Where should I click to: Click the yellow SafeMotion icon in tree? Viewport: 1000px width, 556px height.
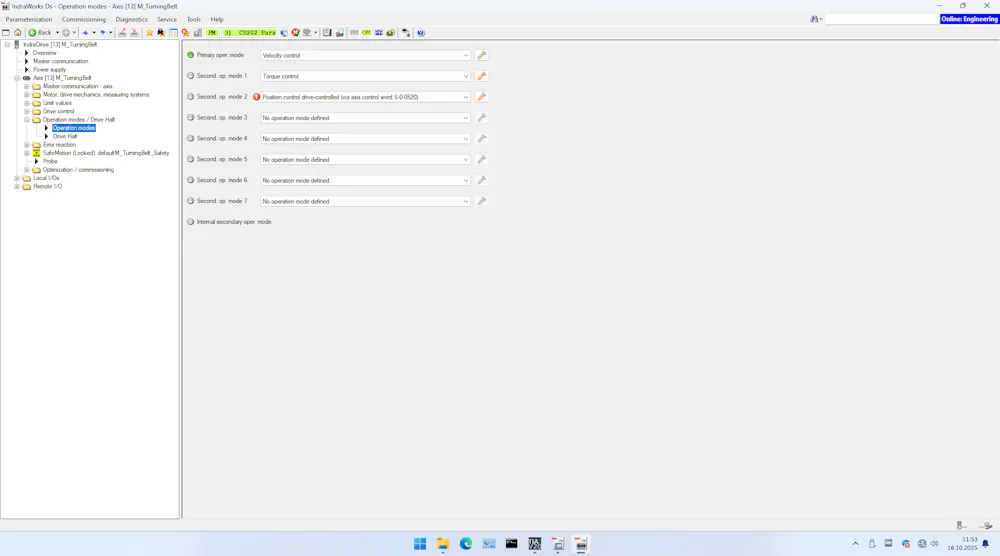(x=36, y=153)
